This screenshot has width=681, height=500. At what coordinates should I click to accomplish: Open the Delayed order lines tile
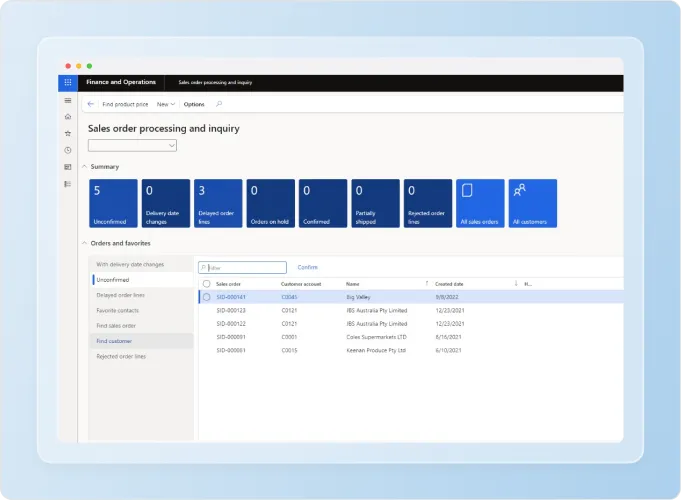[x=218, y=203]
